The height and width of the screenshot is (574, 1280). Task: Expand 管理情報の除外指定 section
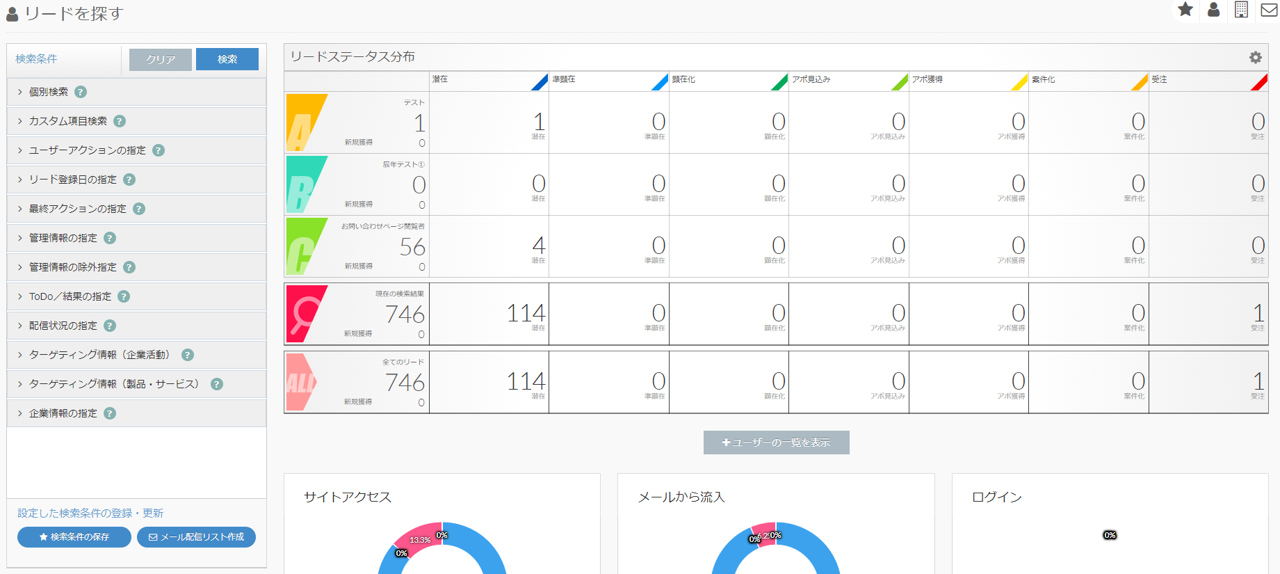[x=136, y=267]
